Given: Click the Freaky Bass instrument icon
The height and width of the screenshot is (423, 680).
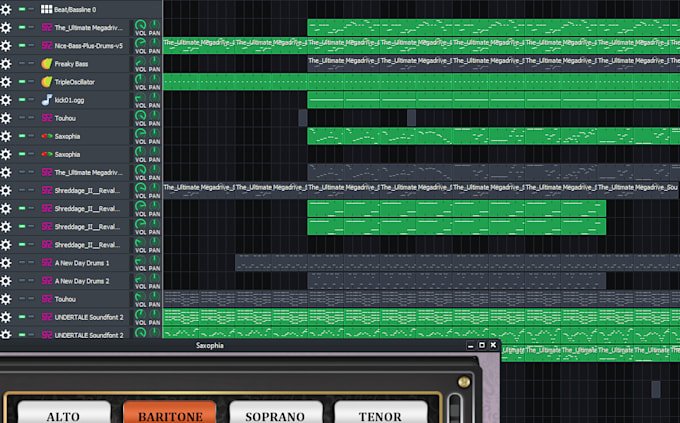Looking at the screenshot, I should (47, 64).
